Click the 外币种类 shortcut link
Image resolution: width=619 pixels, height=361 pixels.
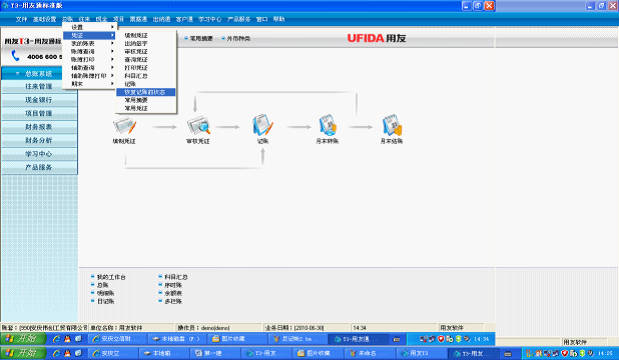(238, 38)
